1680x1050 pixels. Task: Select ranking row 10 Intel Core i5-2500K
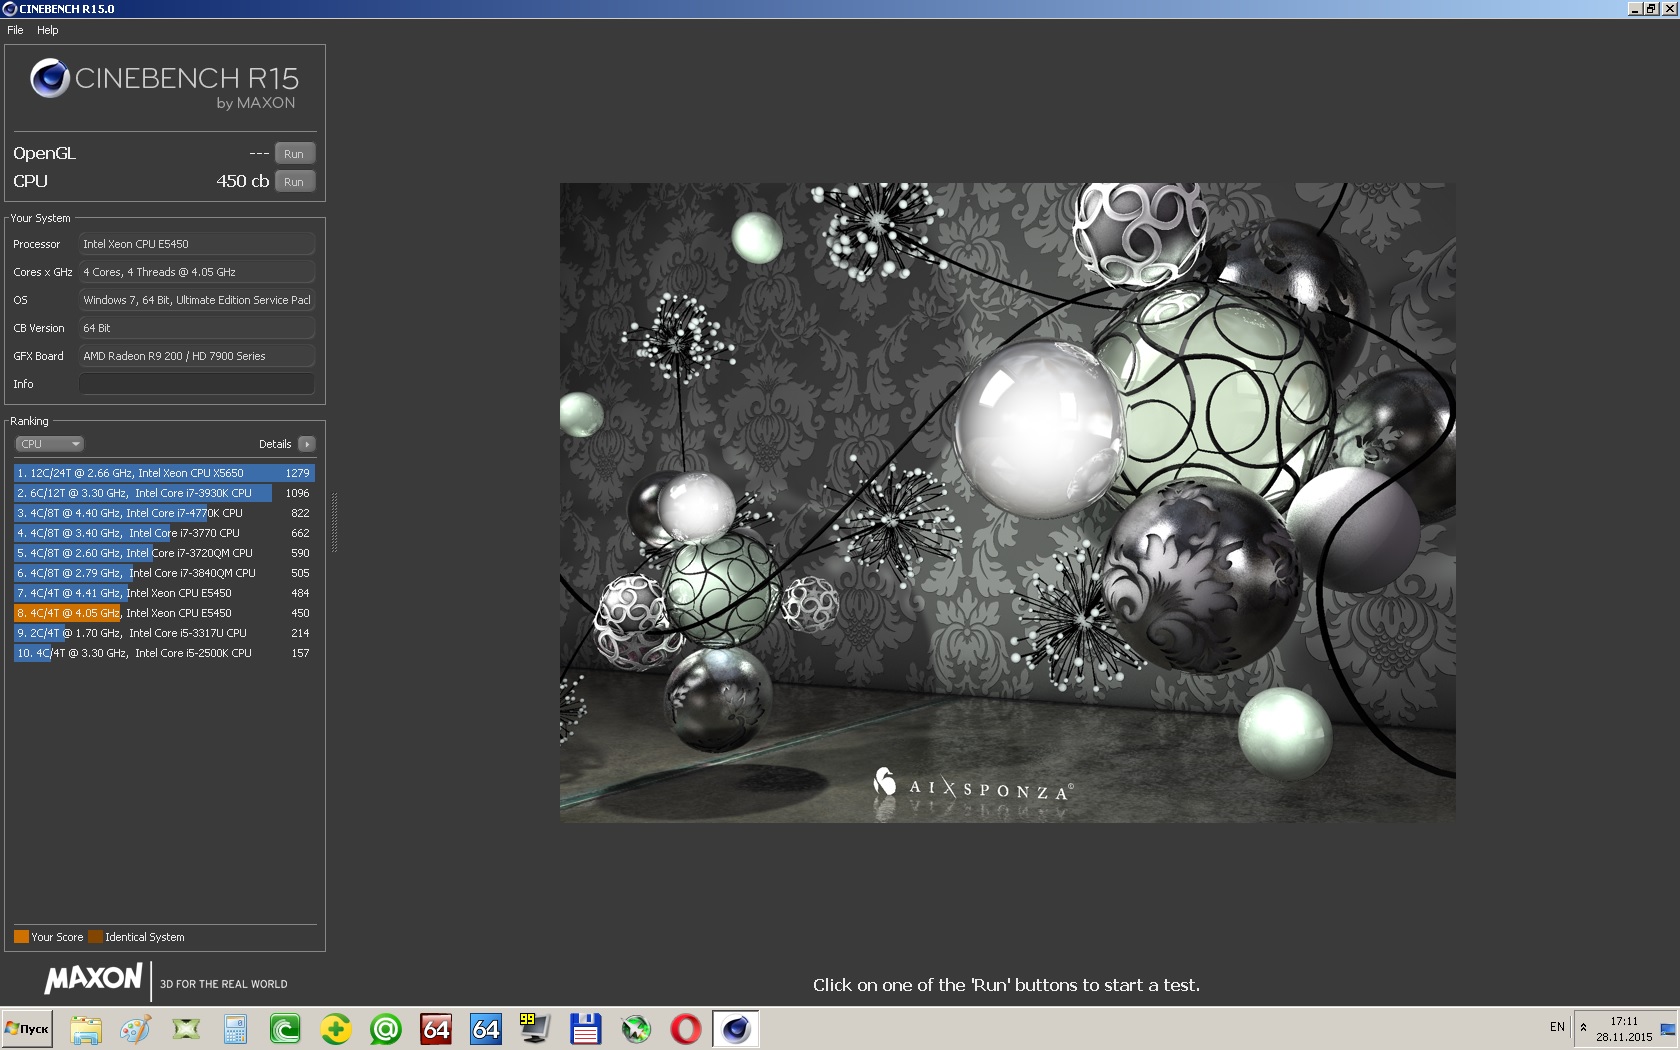164,653
